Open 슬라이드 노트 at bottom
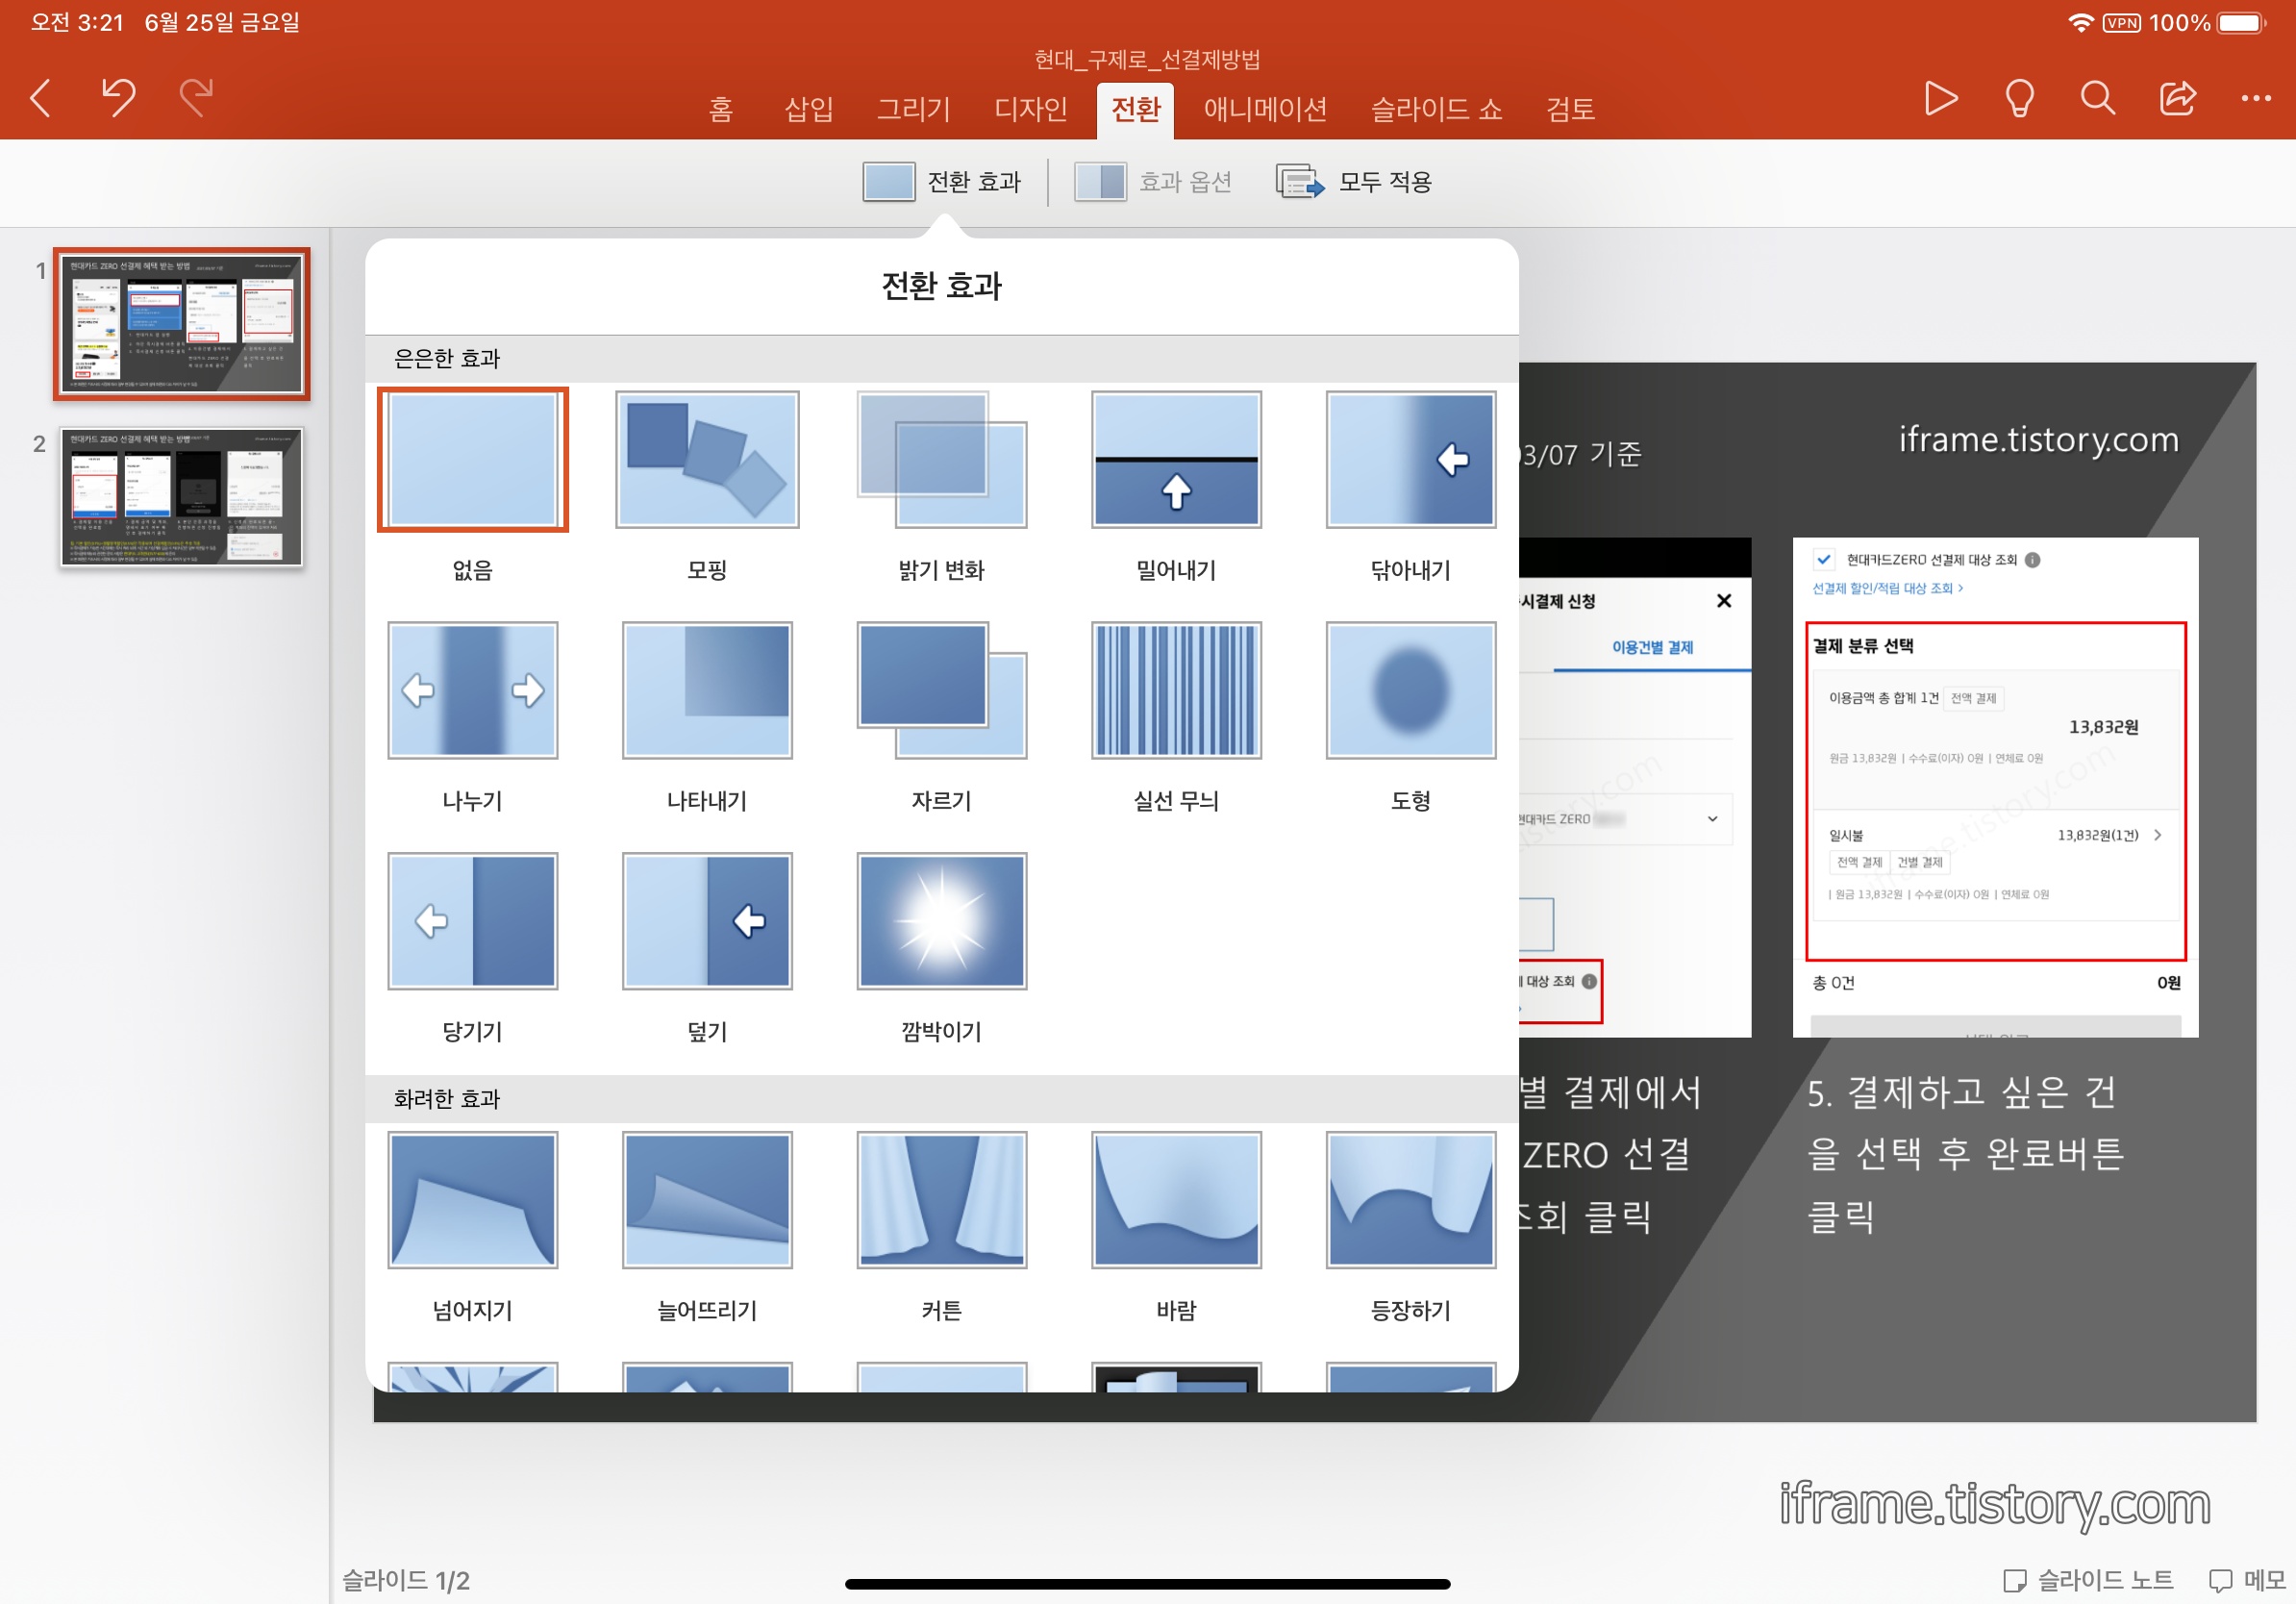 2088,1579
